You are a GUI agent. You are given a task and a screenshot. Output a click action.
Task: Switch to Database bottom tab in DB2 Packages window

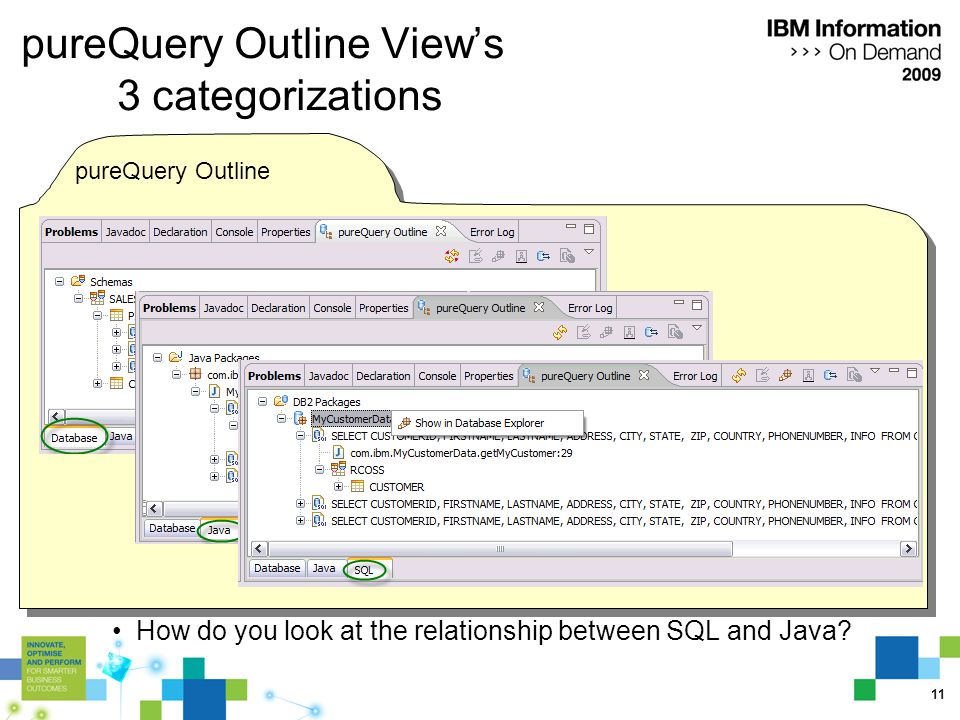point(277,568)
